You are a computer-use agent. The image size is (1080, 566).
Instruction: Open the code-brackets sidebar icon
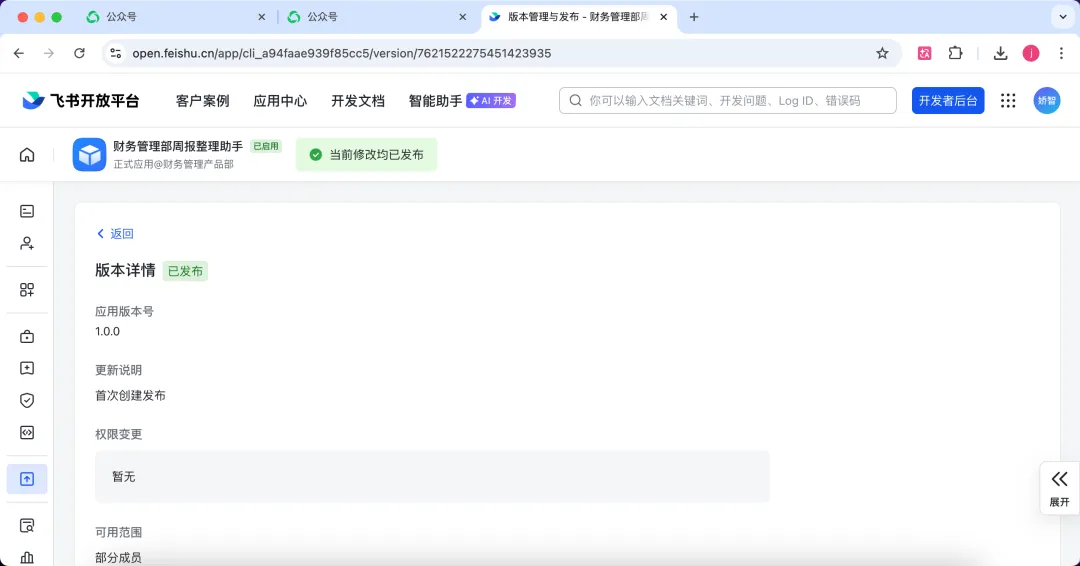(x=27, y=432)
